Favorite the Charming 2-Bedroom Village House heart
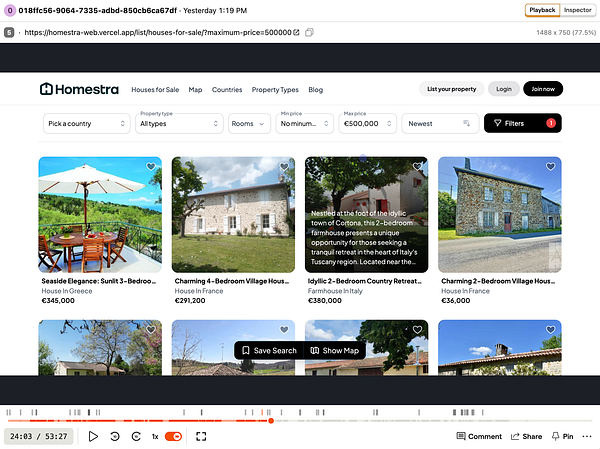The image size is (600, 449). coord(550,167)
